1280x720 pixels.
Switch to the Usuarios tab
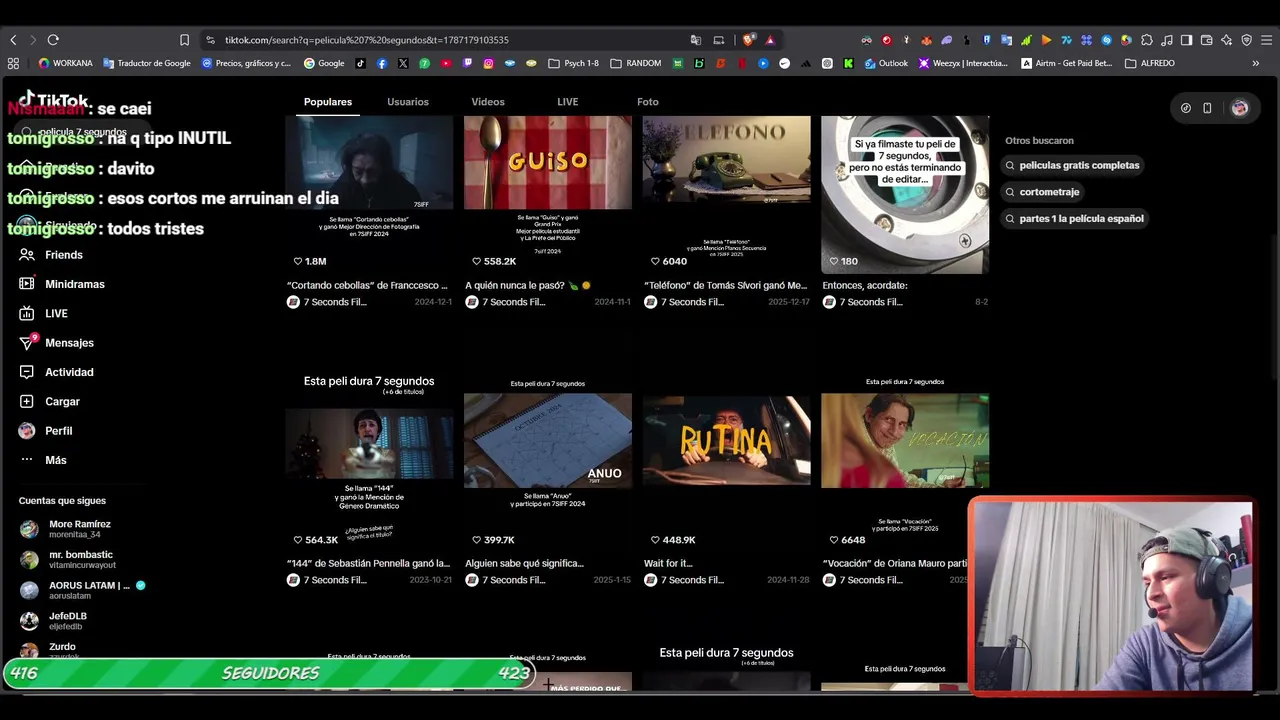click(x=408, y=102)
